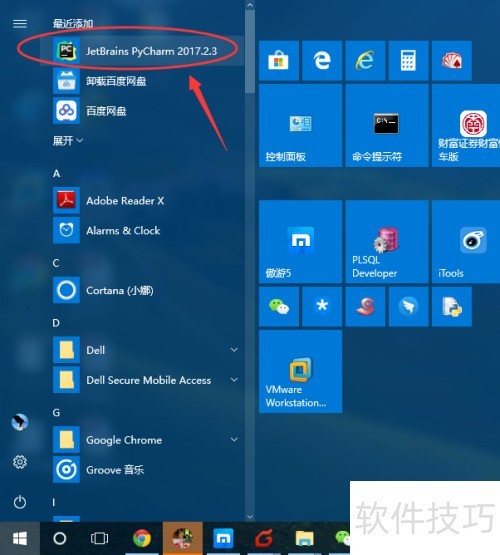Click the app list scrollbar down arrow

250,517
